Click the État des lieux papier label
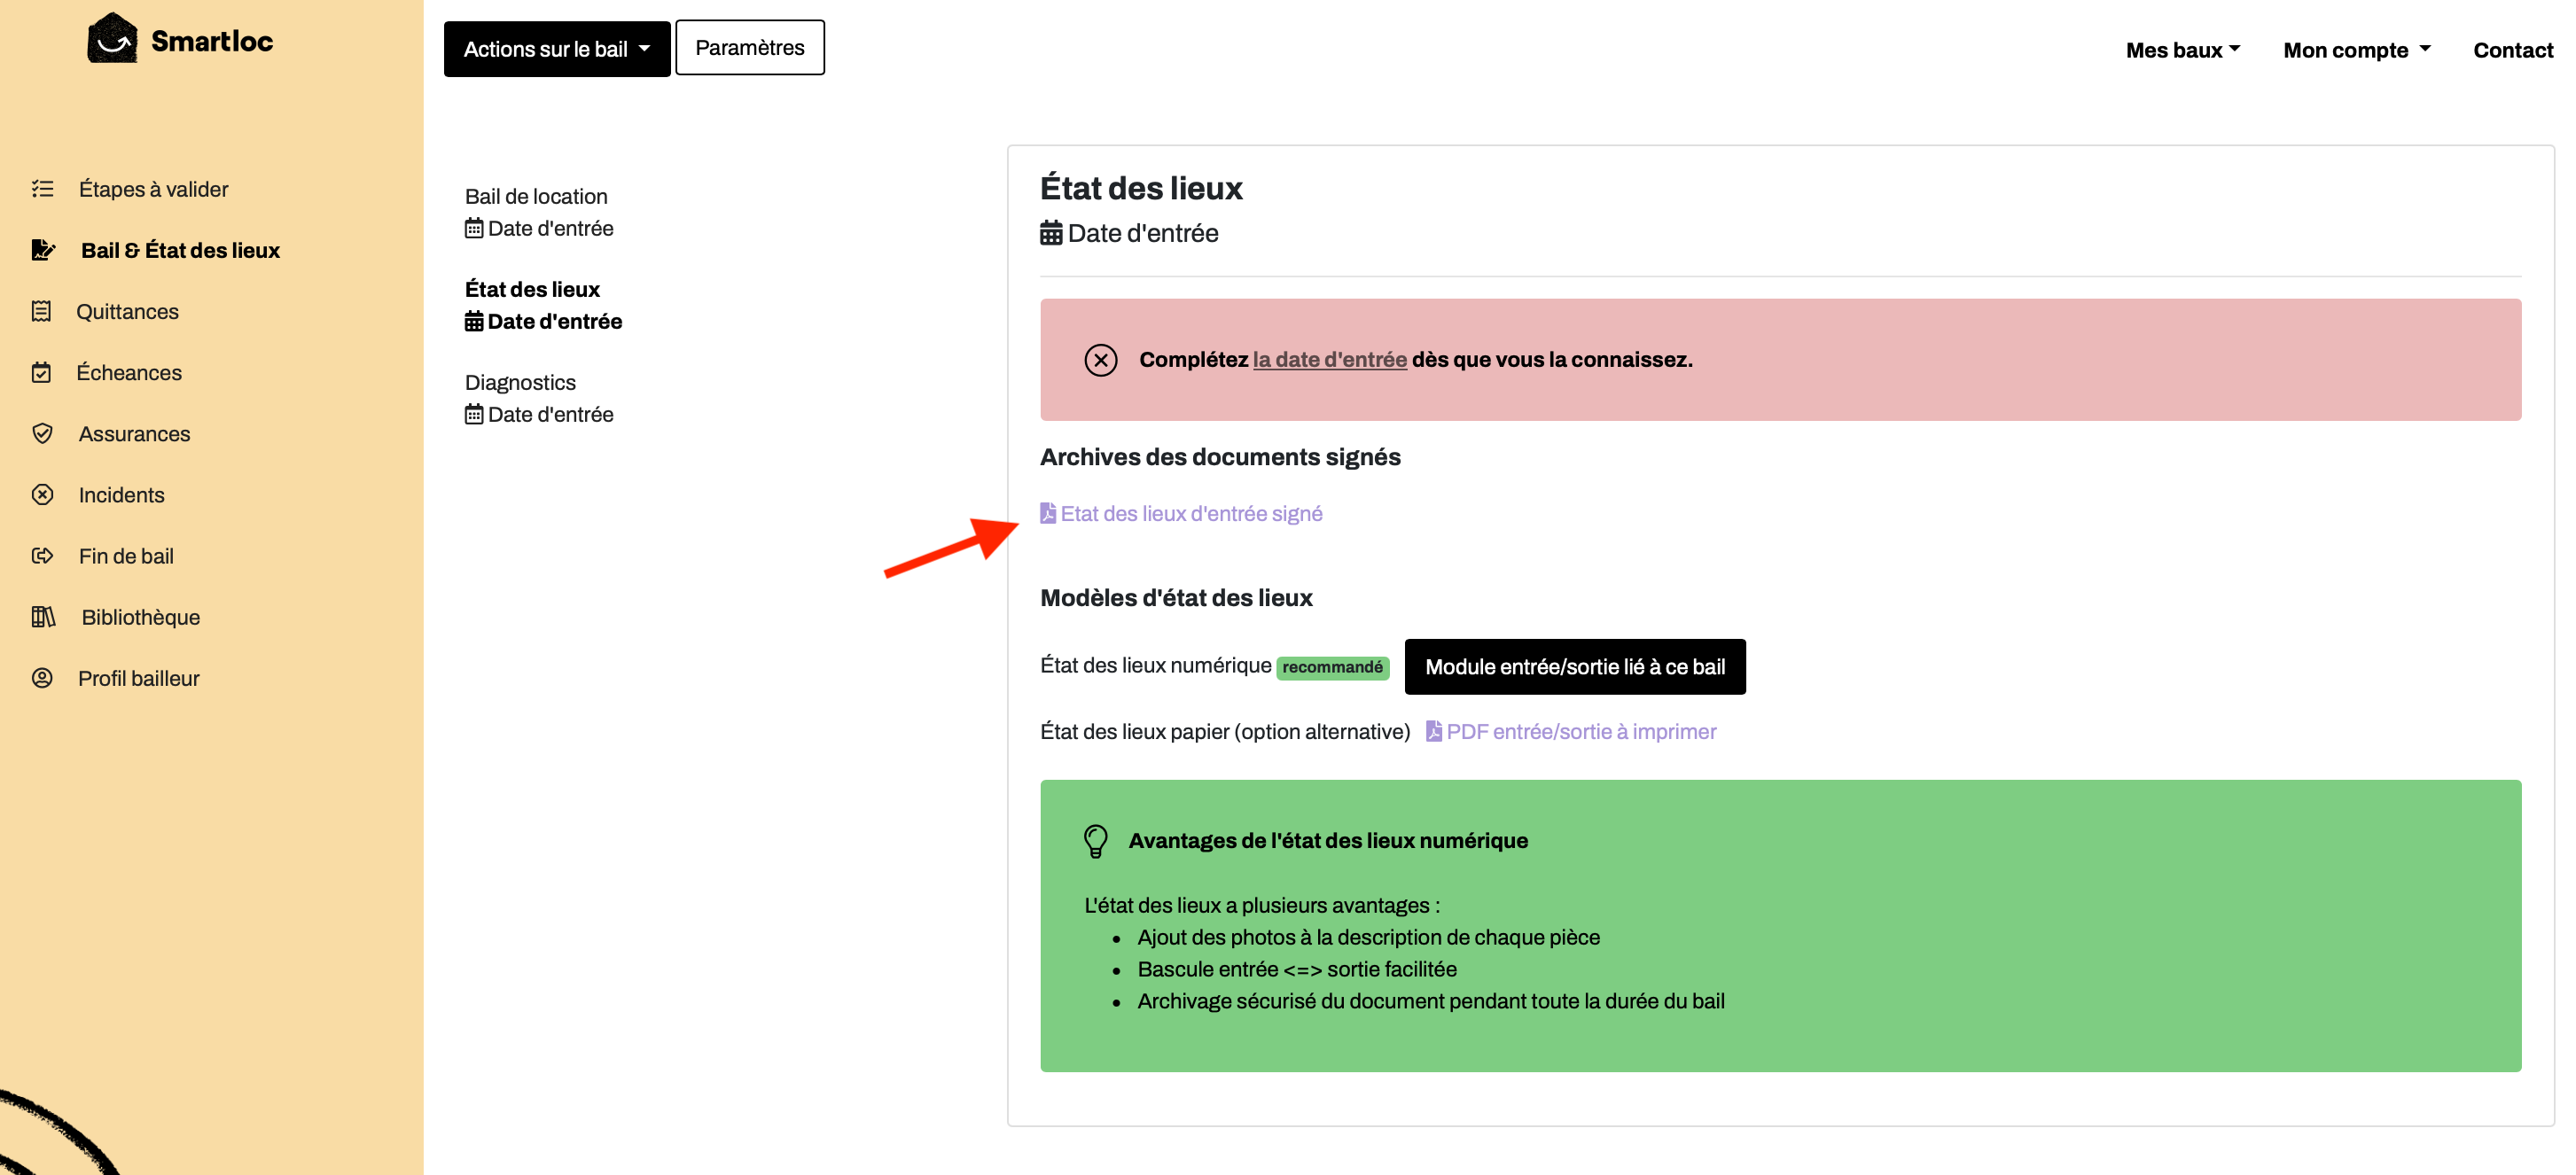 1225,731
